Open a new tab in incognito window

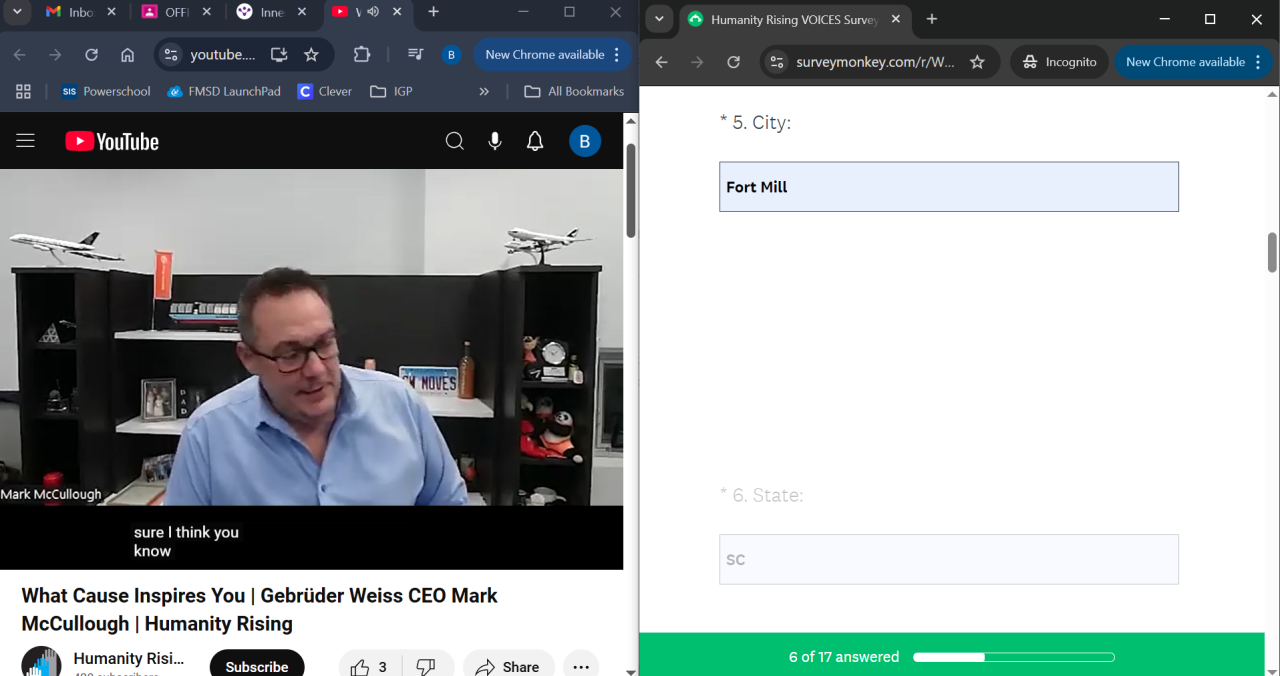coord(932,19)
